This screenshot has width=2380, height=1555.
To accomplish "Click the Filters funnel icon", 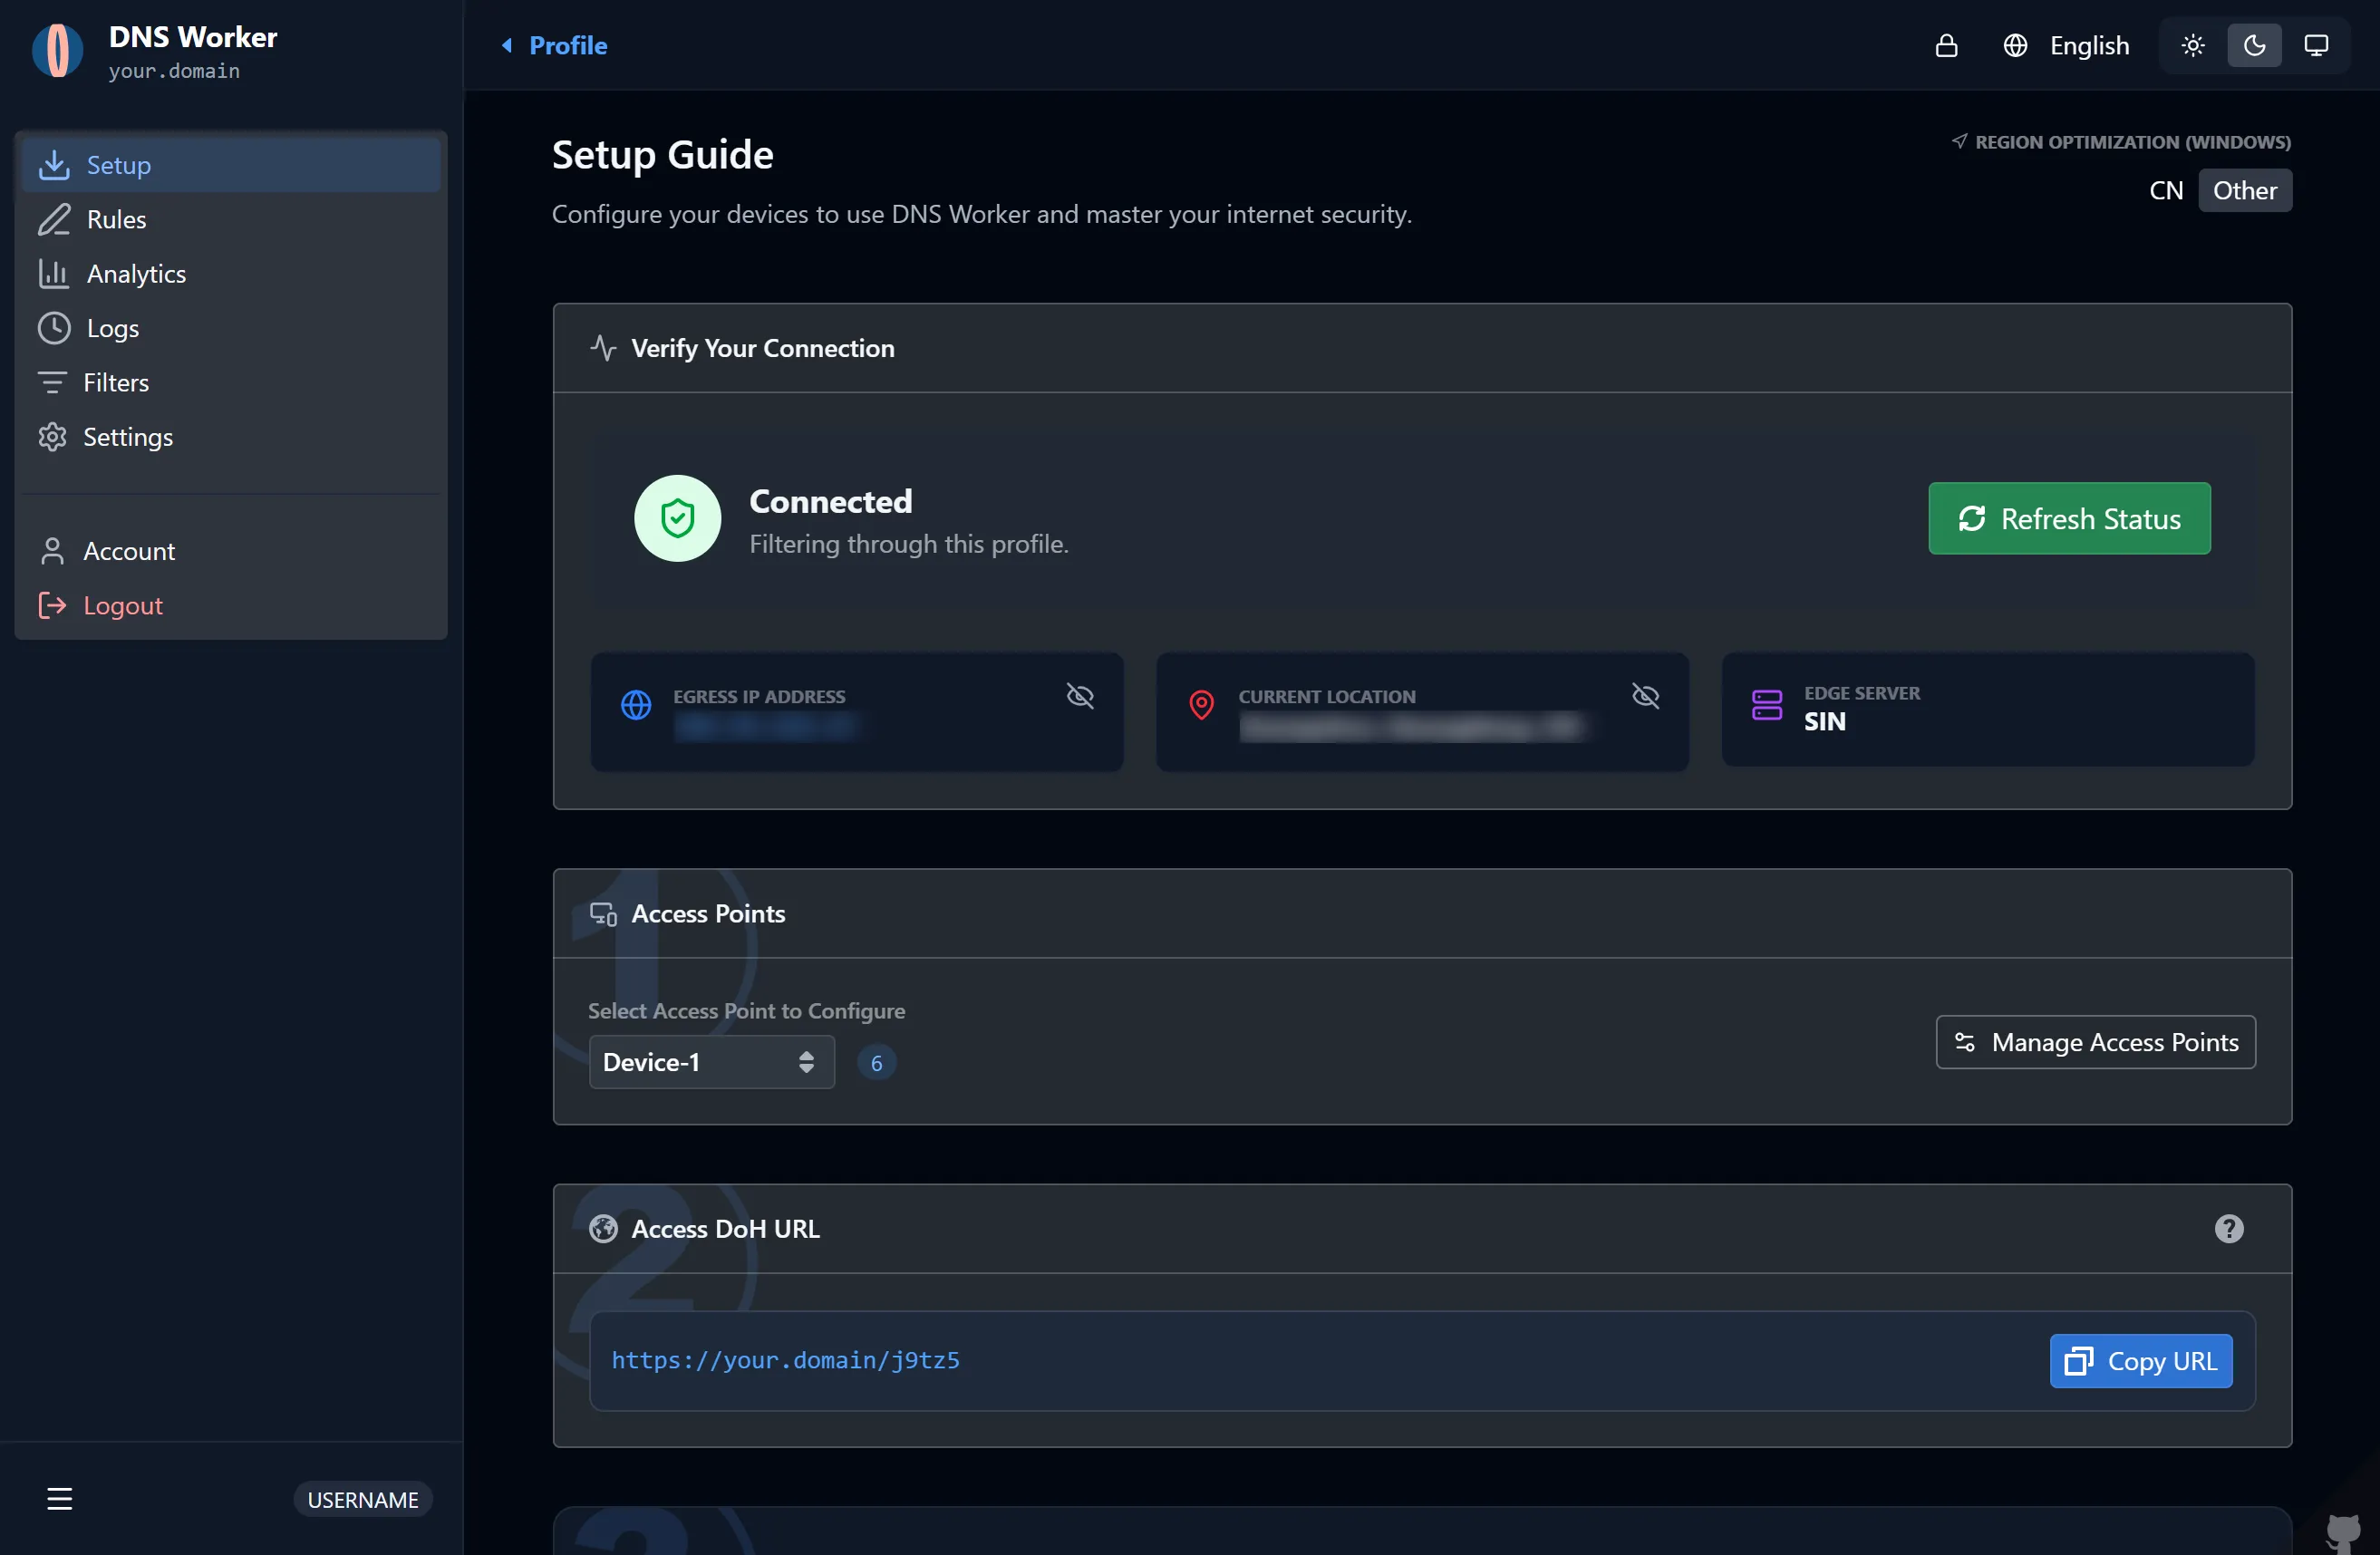I will [x=52, y=382].
